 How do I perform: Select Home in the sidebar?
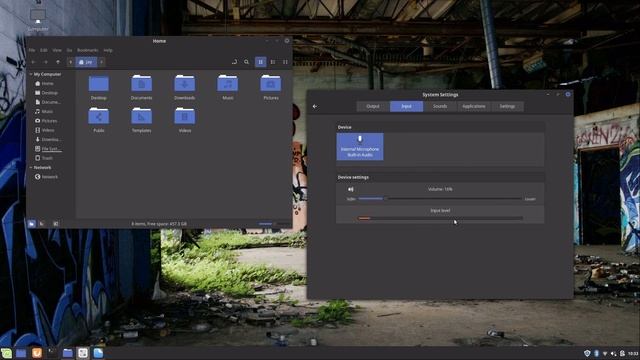[44, 83]
